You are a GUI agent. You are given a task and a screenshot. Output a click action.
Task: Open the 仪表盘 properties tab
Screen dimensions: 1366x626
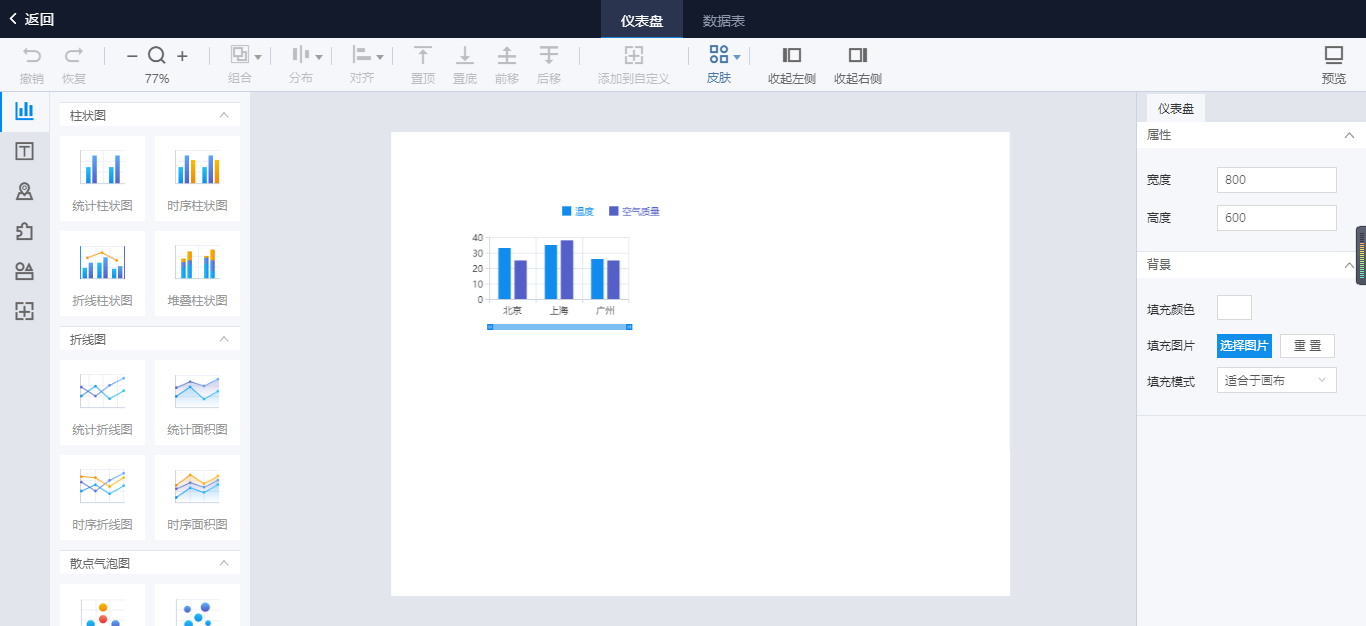click(x=1176, y=108)
